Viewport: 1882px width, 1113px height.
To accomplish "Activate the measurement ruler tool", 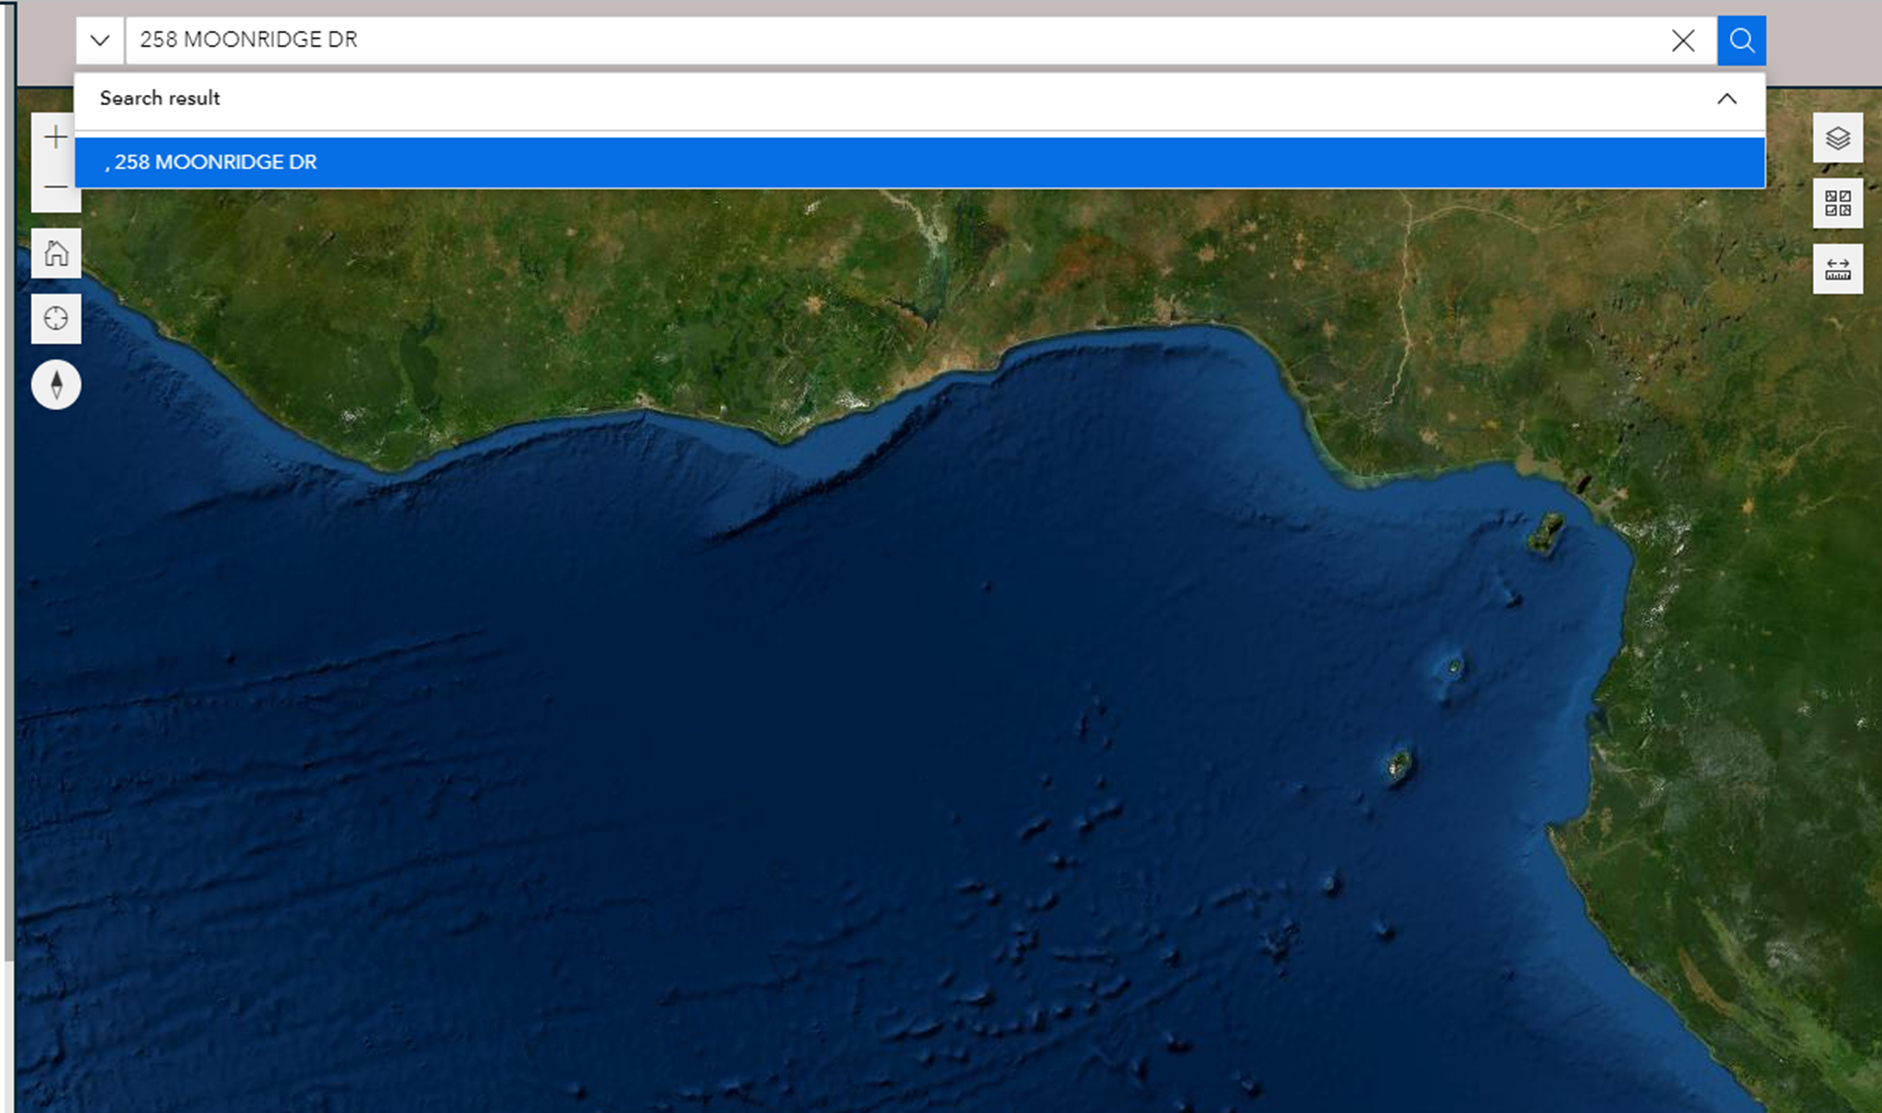I will tap(1838, 269).
